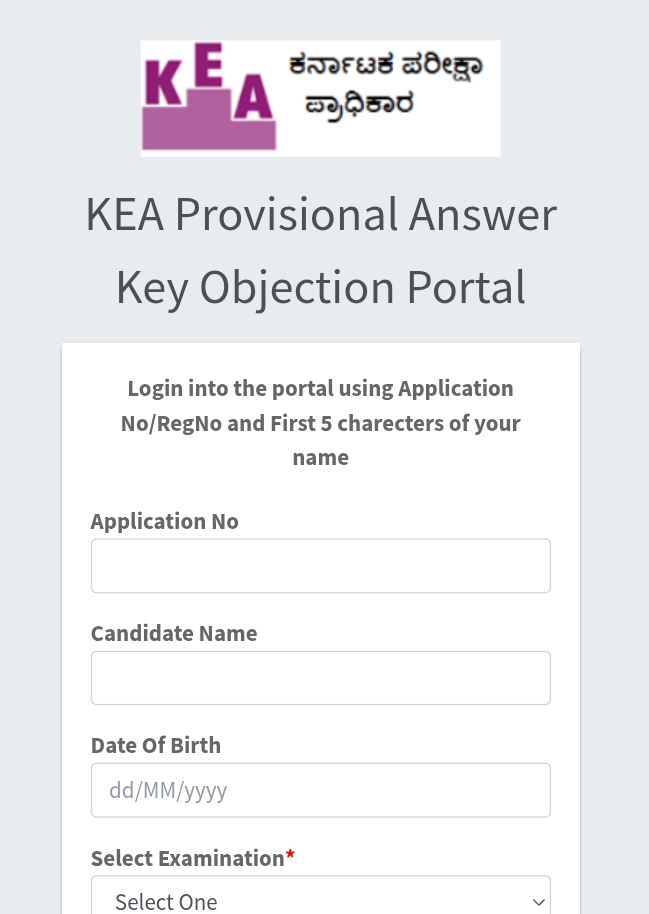Click into the Candidate Name field
Screen dimensions: 649x914
pos(320,678)
